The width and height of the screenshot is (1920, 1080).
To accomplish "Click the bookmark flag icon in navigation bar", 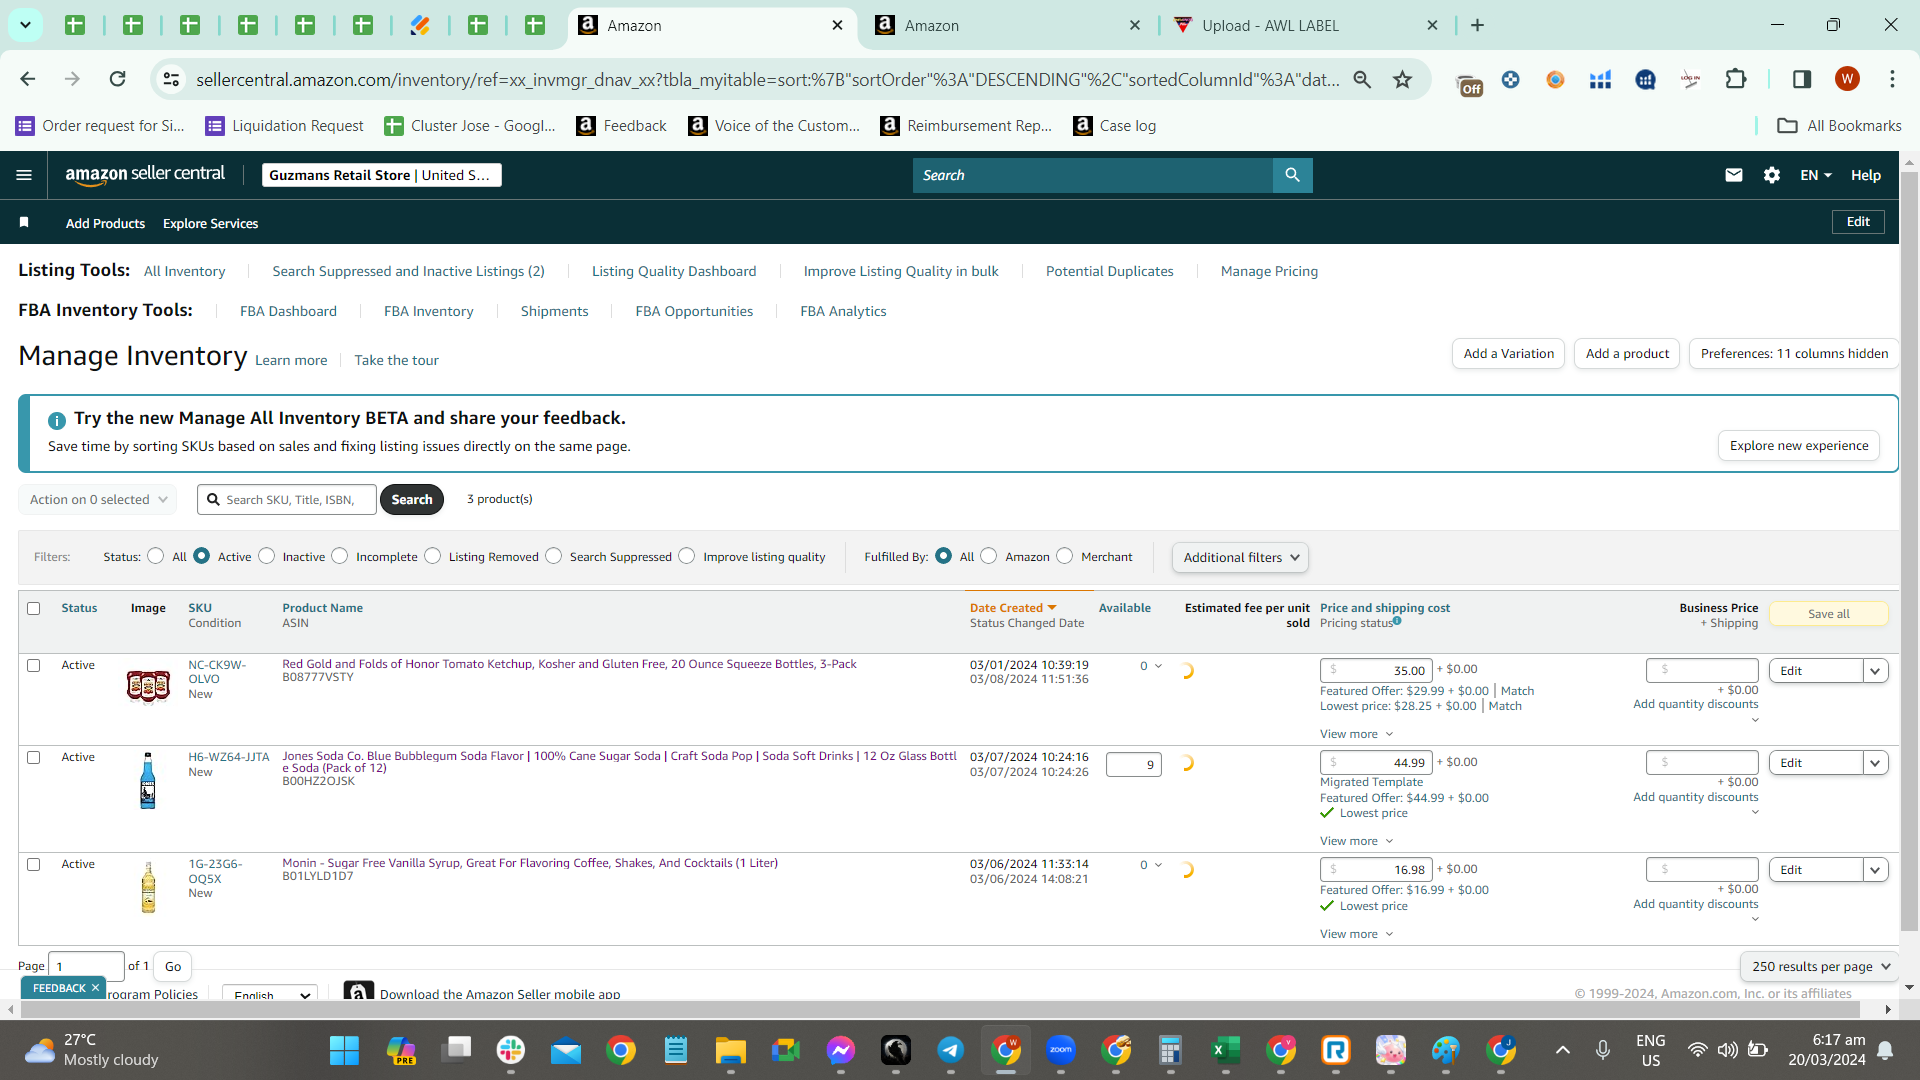I will [24, 222].
